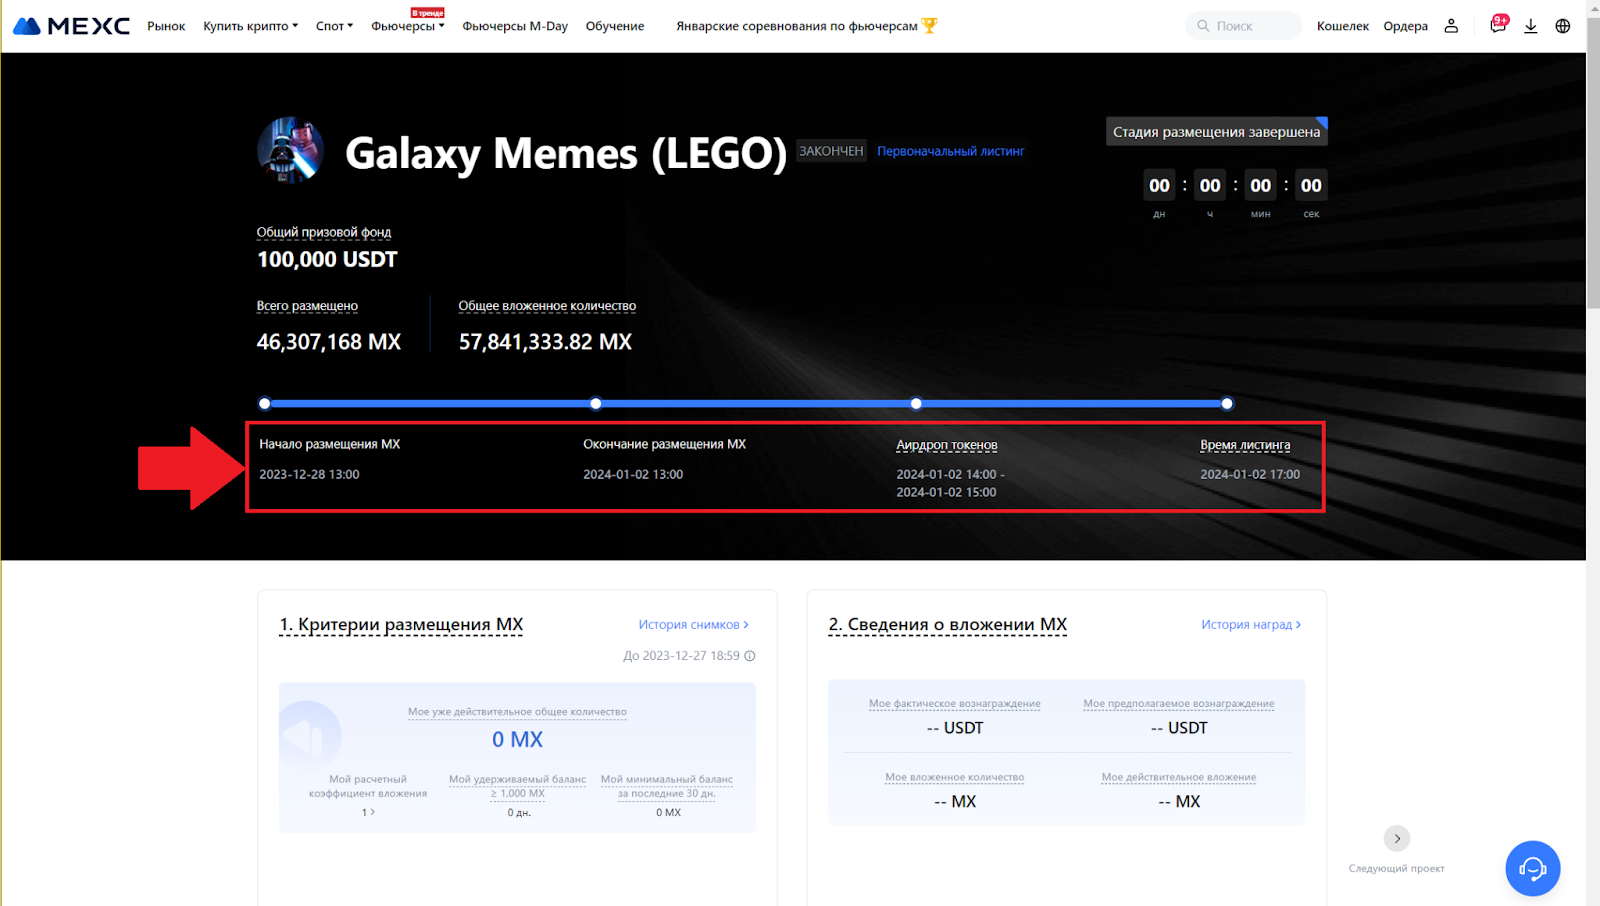Expand the Купить крипто dropdown
Image resolution: width=1600 pixels, height=906 pixels.
pyautogui.click(x=251, y=26)
